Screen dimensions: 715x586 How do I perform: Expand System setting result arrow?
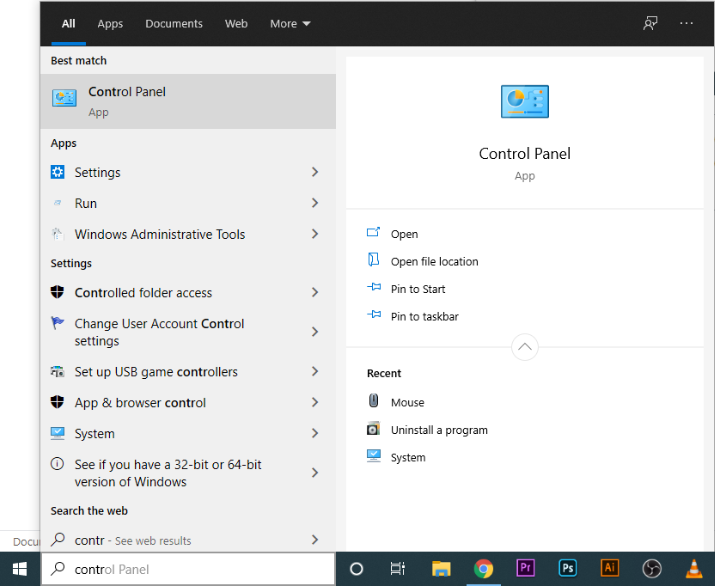[x=315, y=433]
